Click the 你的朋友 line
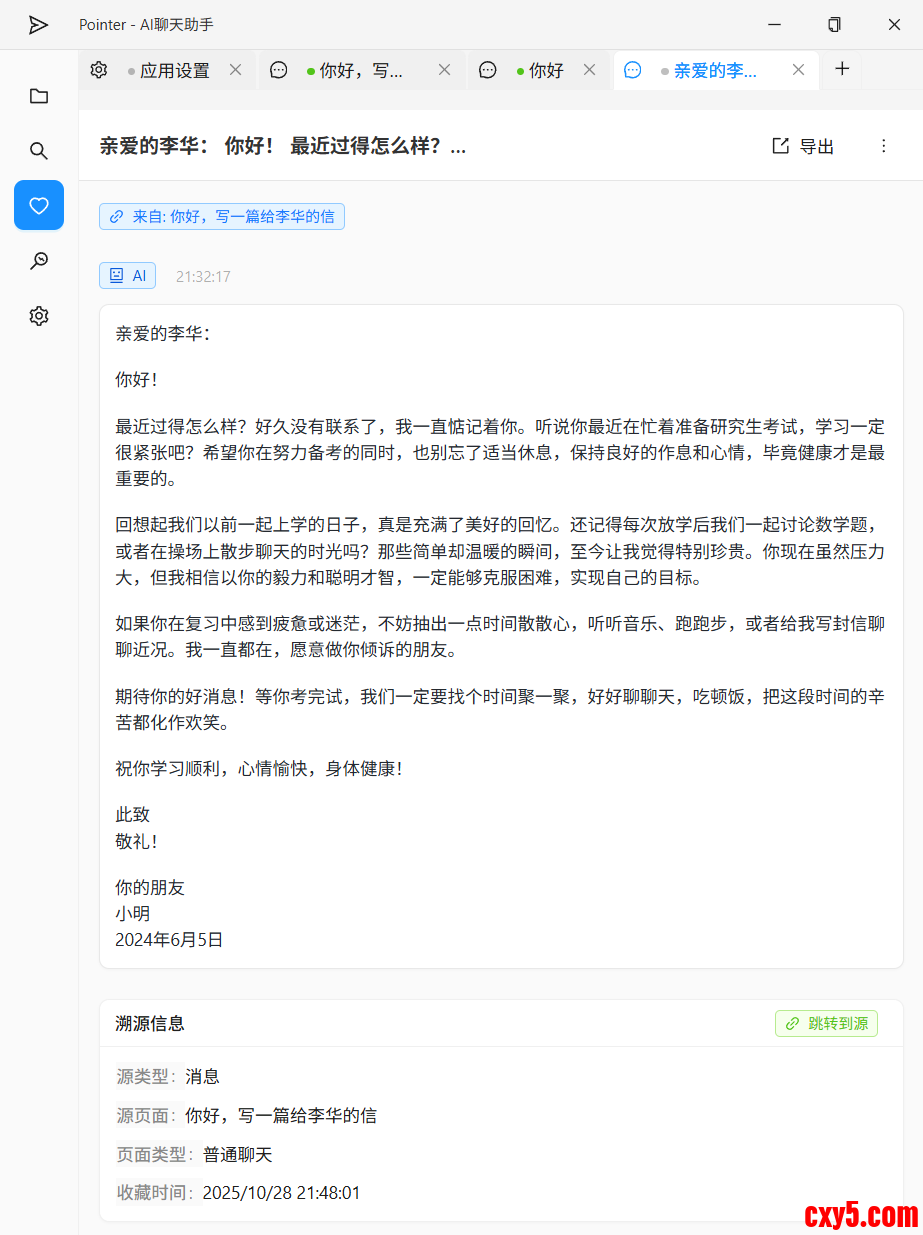The width and height of the screenshot is (923, 1235). coord(150,887)
